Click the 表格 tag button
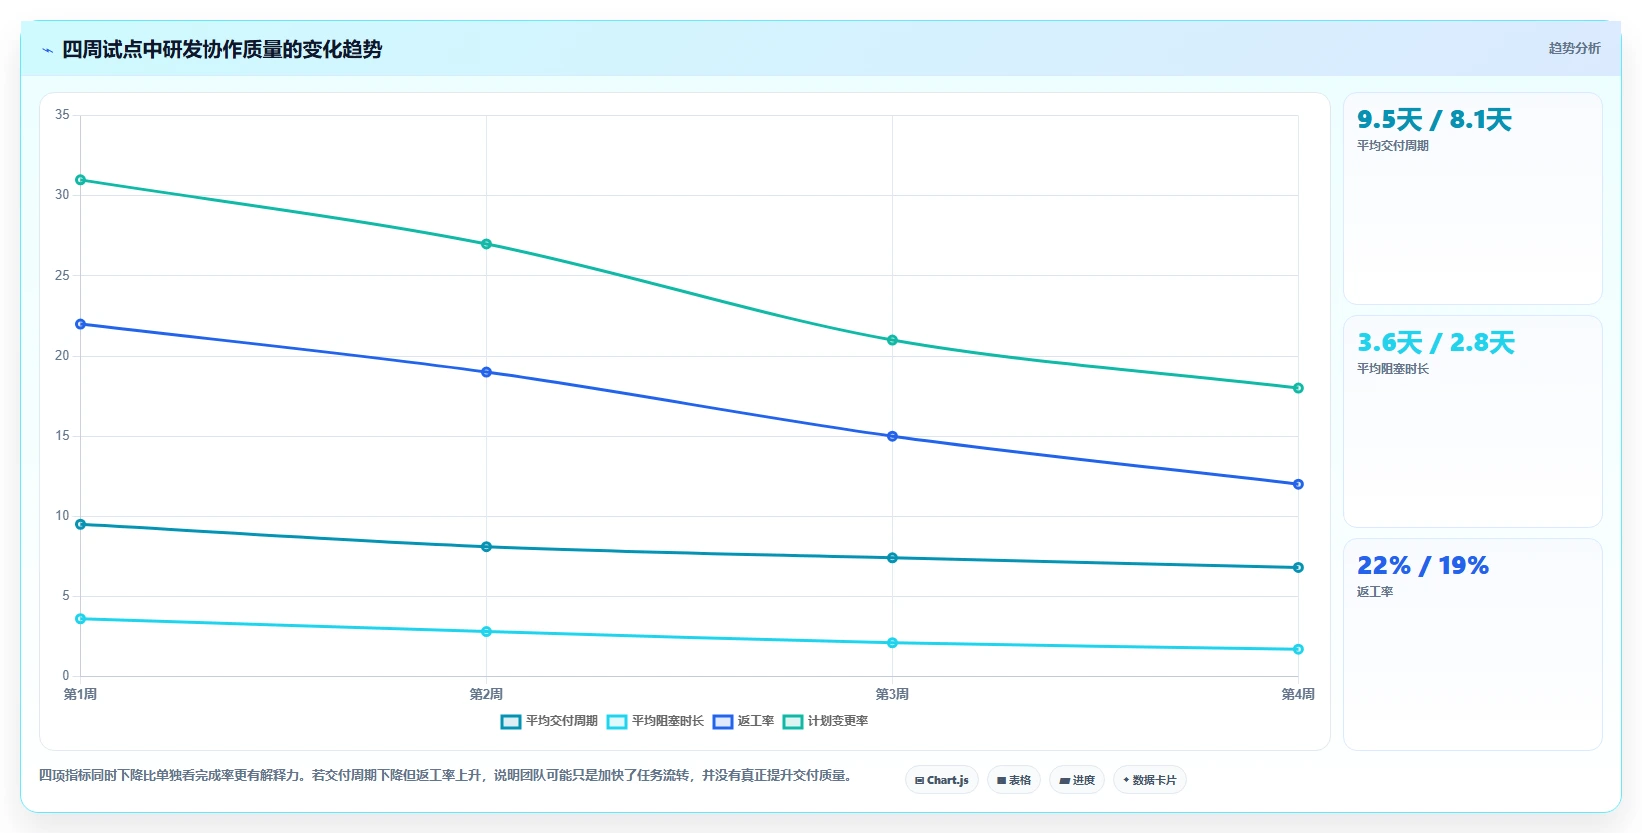This screenshot has height=833, width=1642. pos(1014,780)
